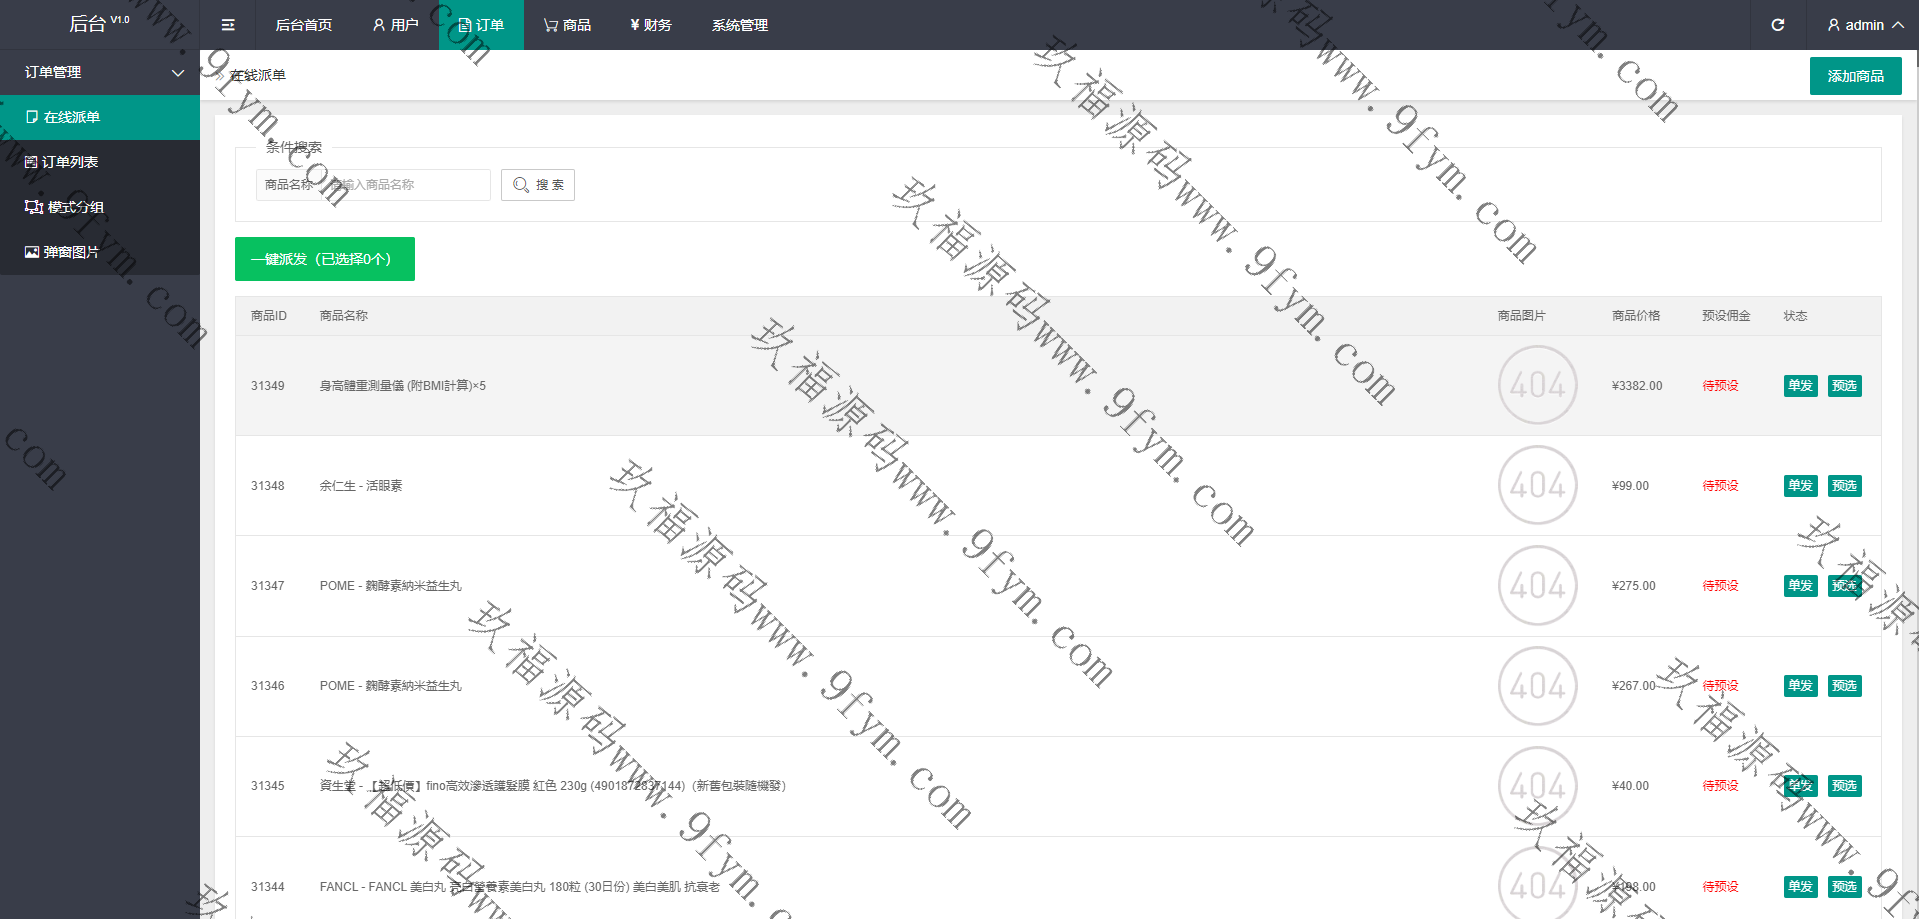Click 预选 for product 31348
The width and height of the screenshot is (1919, 919).
[x=1844, y=486]
